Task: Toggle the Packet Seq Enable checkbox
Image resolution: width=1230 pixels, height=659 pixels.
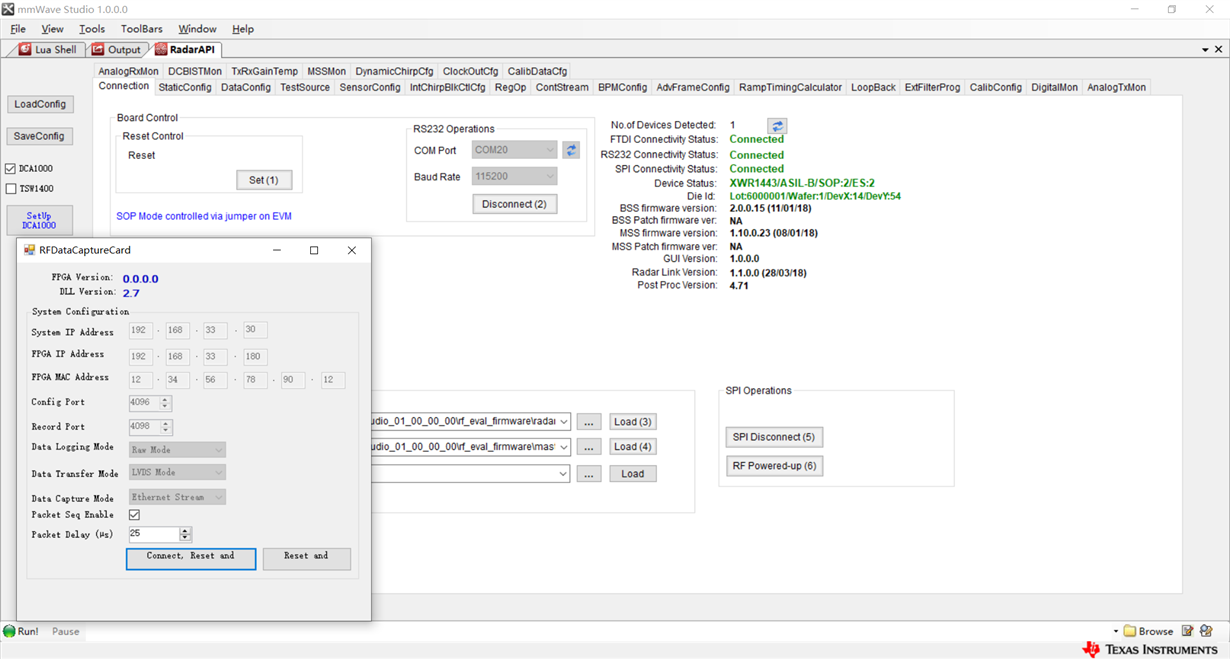Action: coord(134,515)
